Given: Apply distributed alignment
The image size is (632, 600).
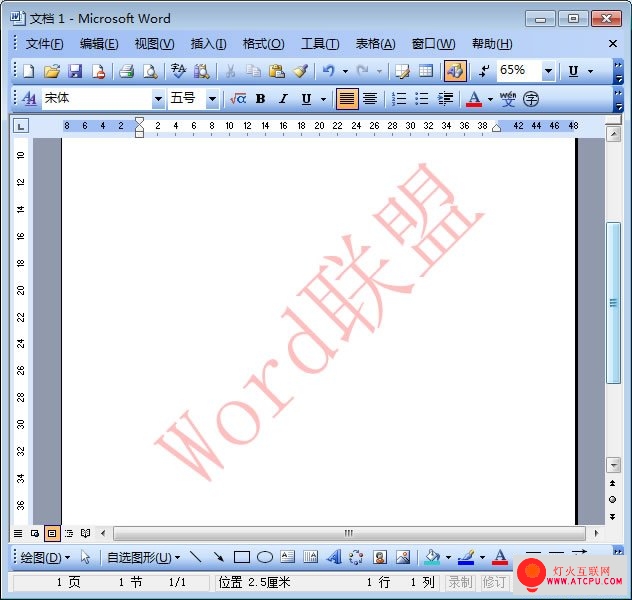Looking at the screenshot, I should (x=370, y=99).
